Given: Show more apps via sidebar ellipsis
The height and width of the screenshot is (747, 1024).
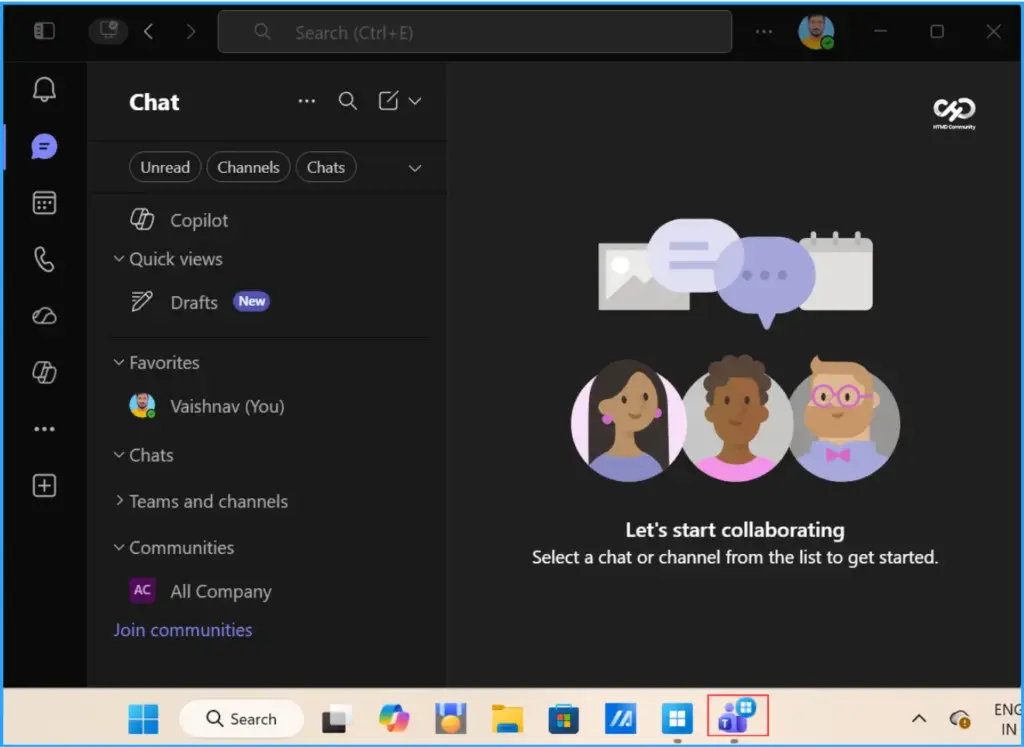Looking at the screenshot, I should 44,429.
